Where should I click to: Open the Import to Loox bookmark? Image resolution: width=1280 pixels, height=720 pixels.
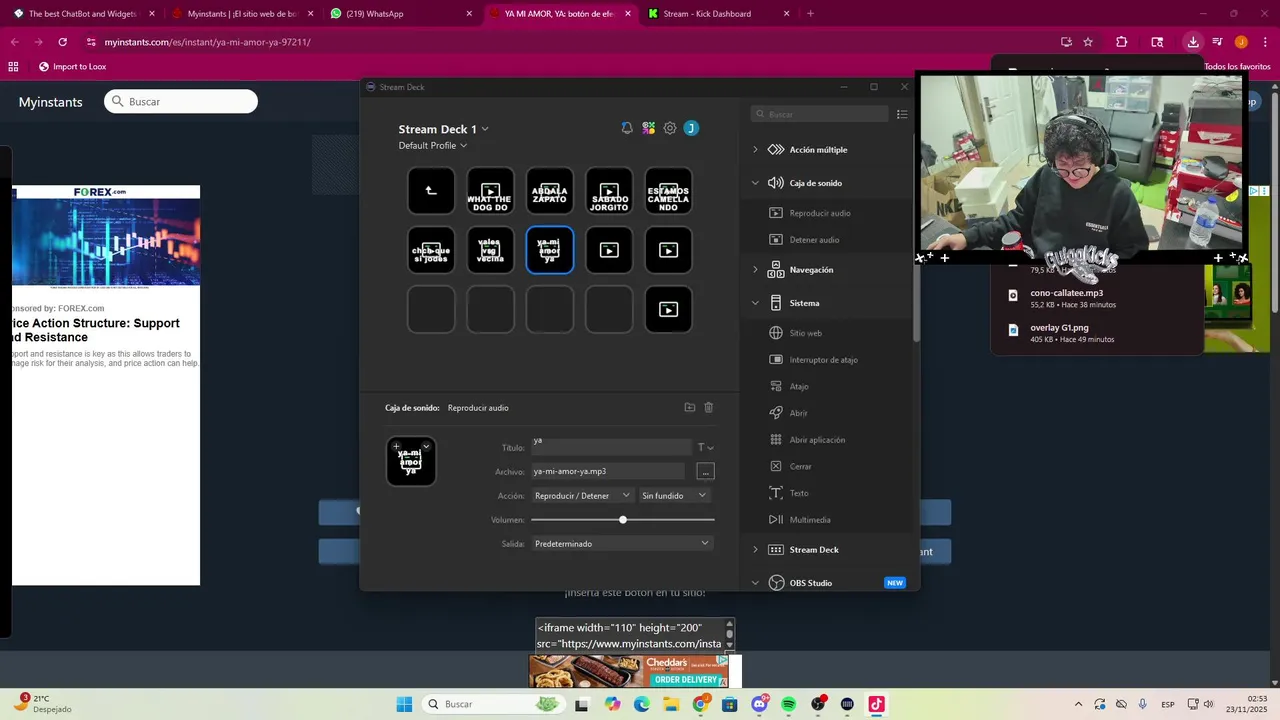coord(72,67)
